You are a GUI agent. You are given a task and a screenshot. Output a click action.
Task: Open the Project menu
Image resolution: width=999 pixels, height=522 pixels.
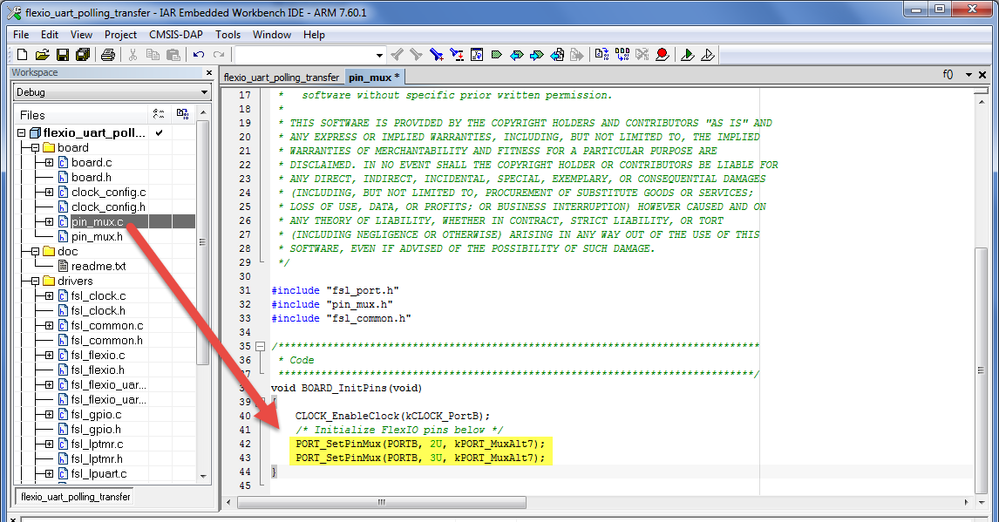click(x=120, y=34)
